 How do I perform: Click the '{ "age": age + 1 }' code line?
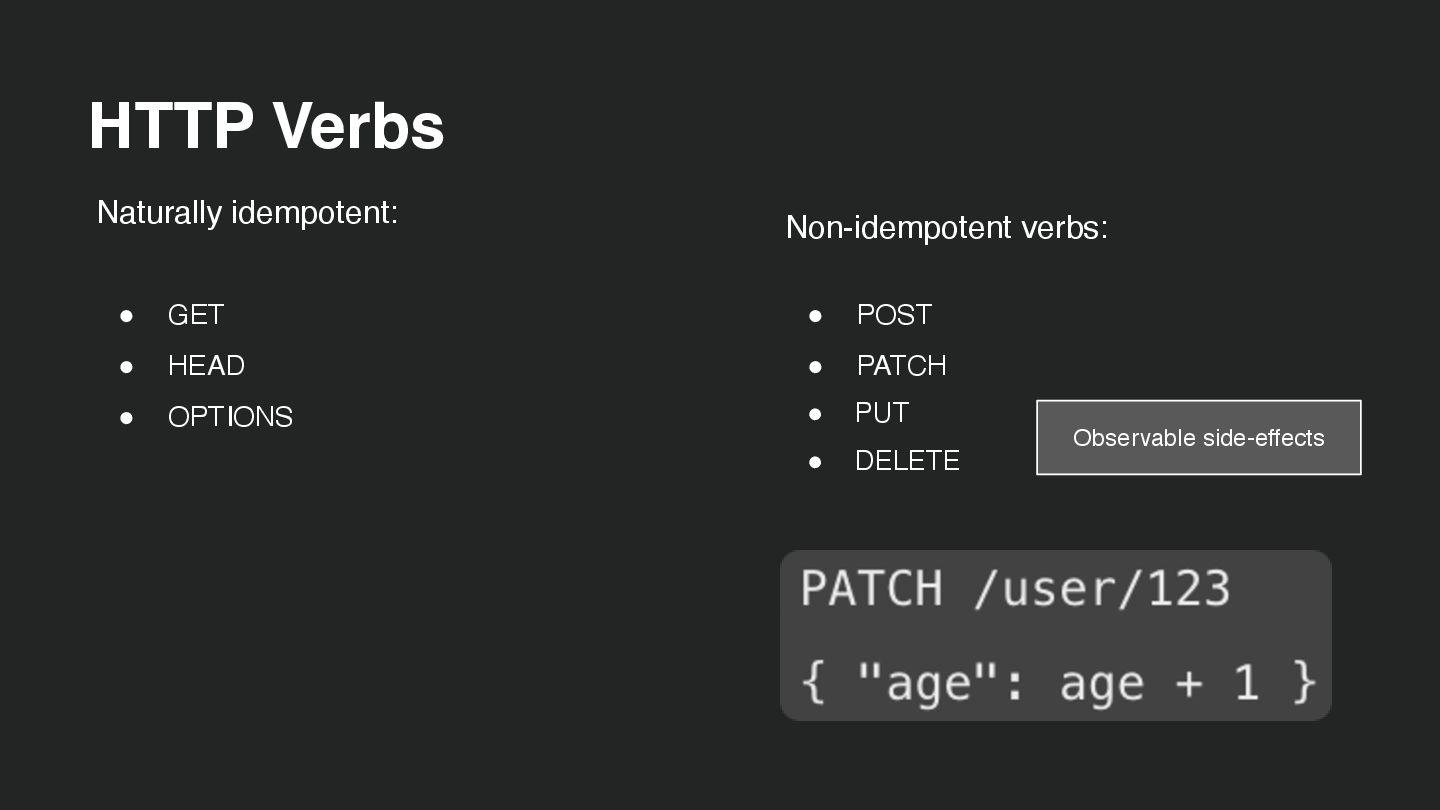pyautogui.click(x=1058, y=682)
